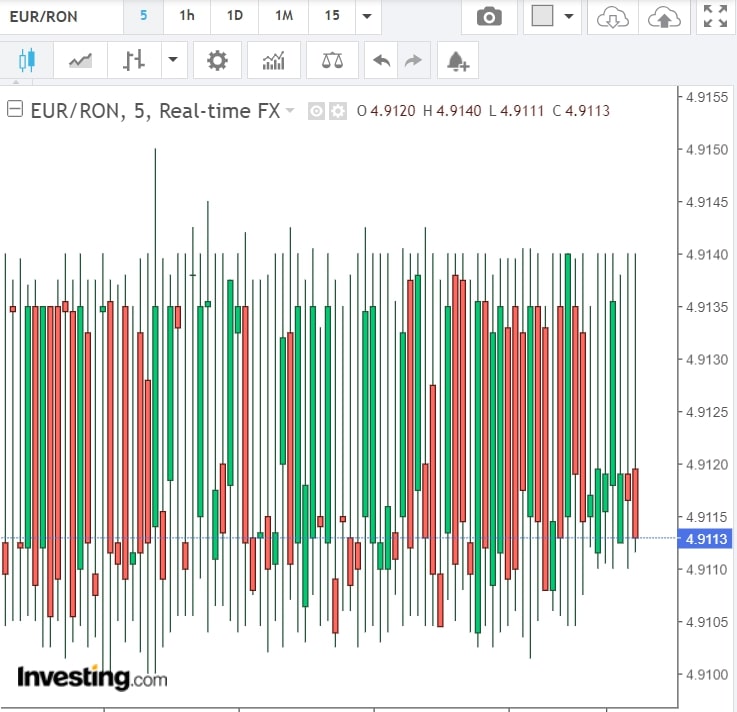
Task: Expand the time interval dropdown arrow
Action: tap(368, 17)
